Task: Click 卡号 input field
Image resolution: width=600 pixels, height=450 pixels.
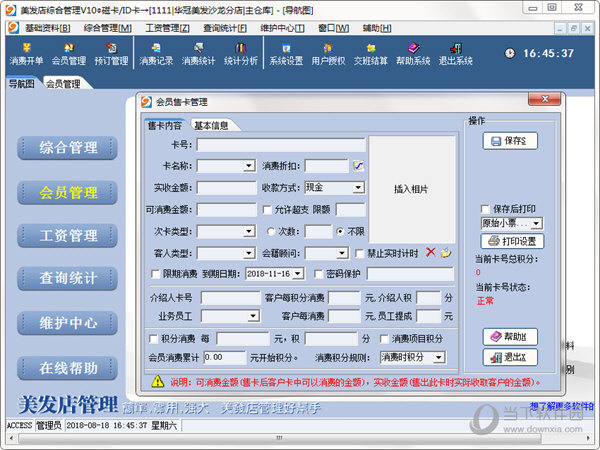Action: [281, 145]
